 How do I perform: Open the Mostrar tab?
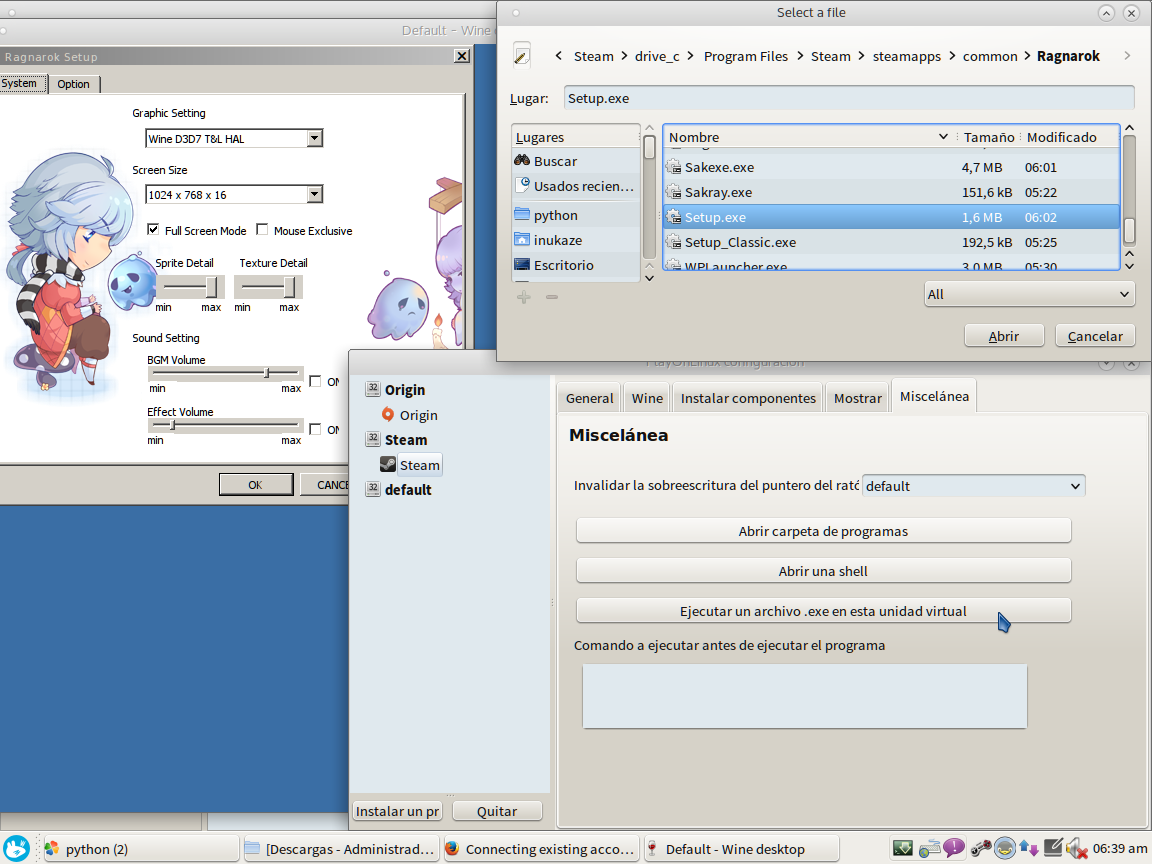click(x=857, y=398)
